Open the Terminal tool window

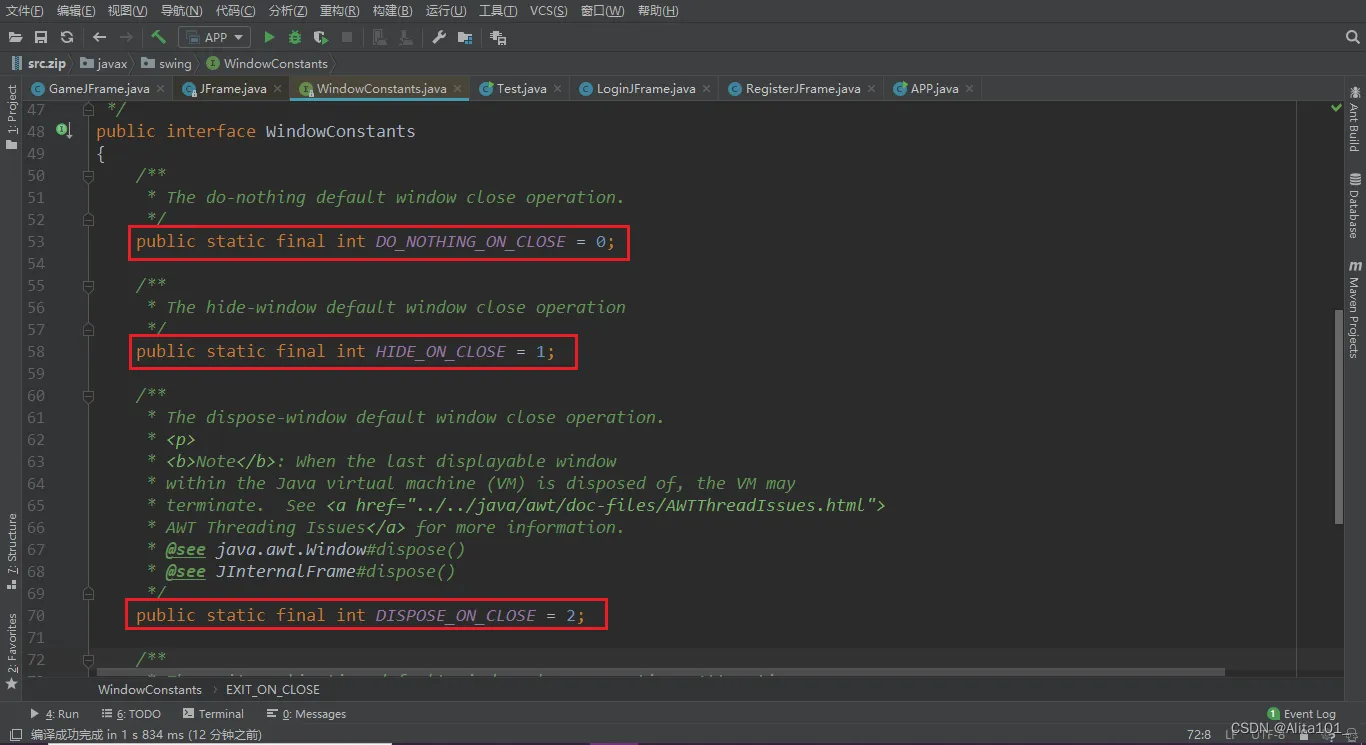click(213, 714)
